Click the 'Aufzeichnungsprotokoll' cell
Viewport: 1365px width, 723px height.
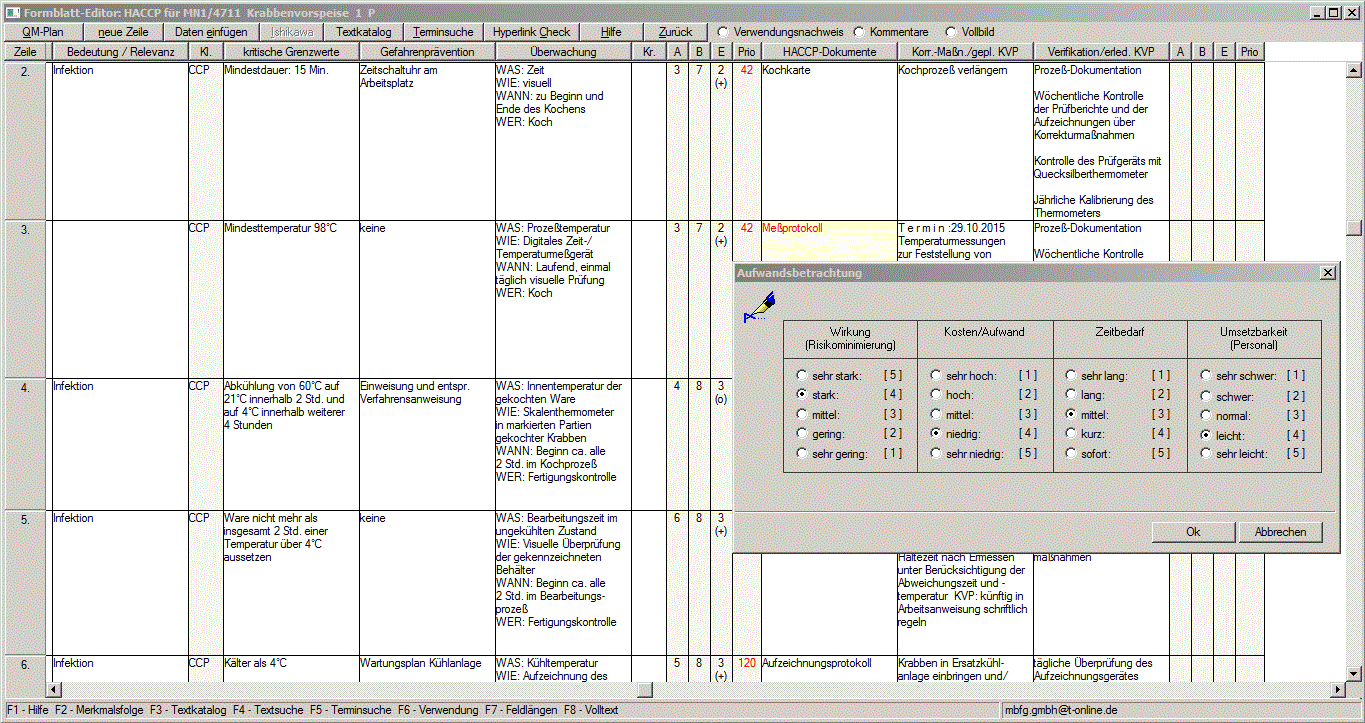coord(817,663)
